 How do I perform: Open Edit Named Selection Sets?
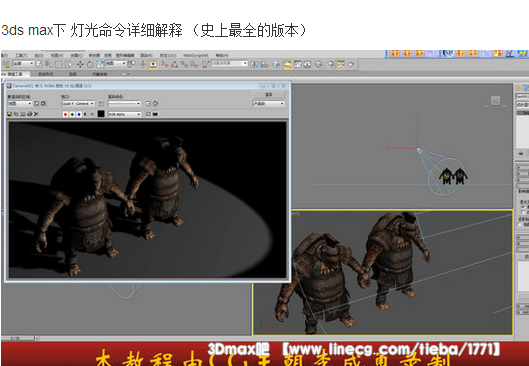206,64
